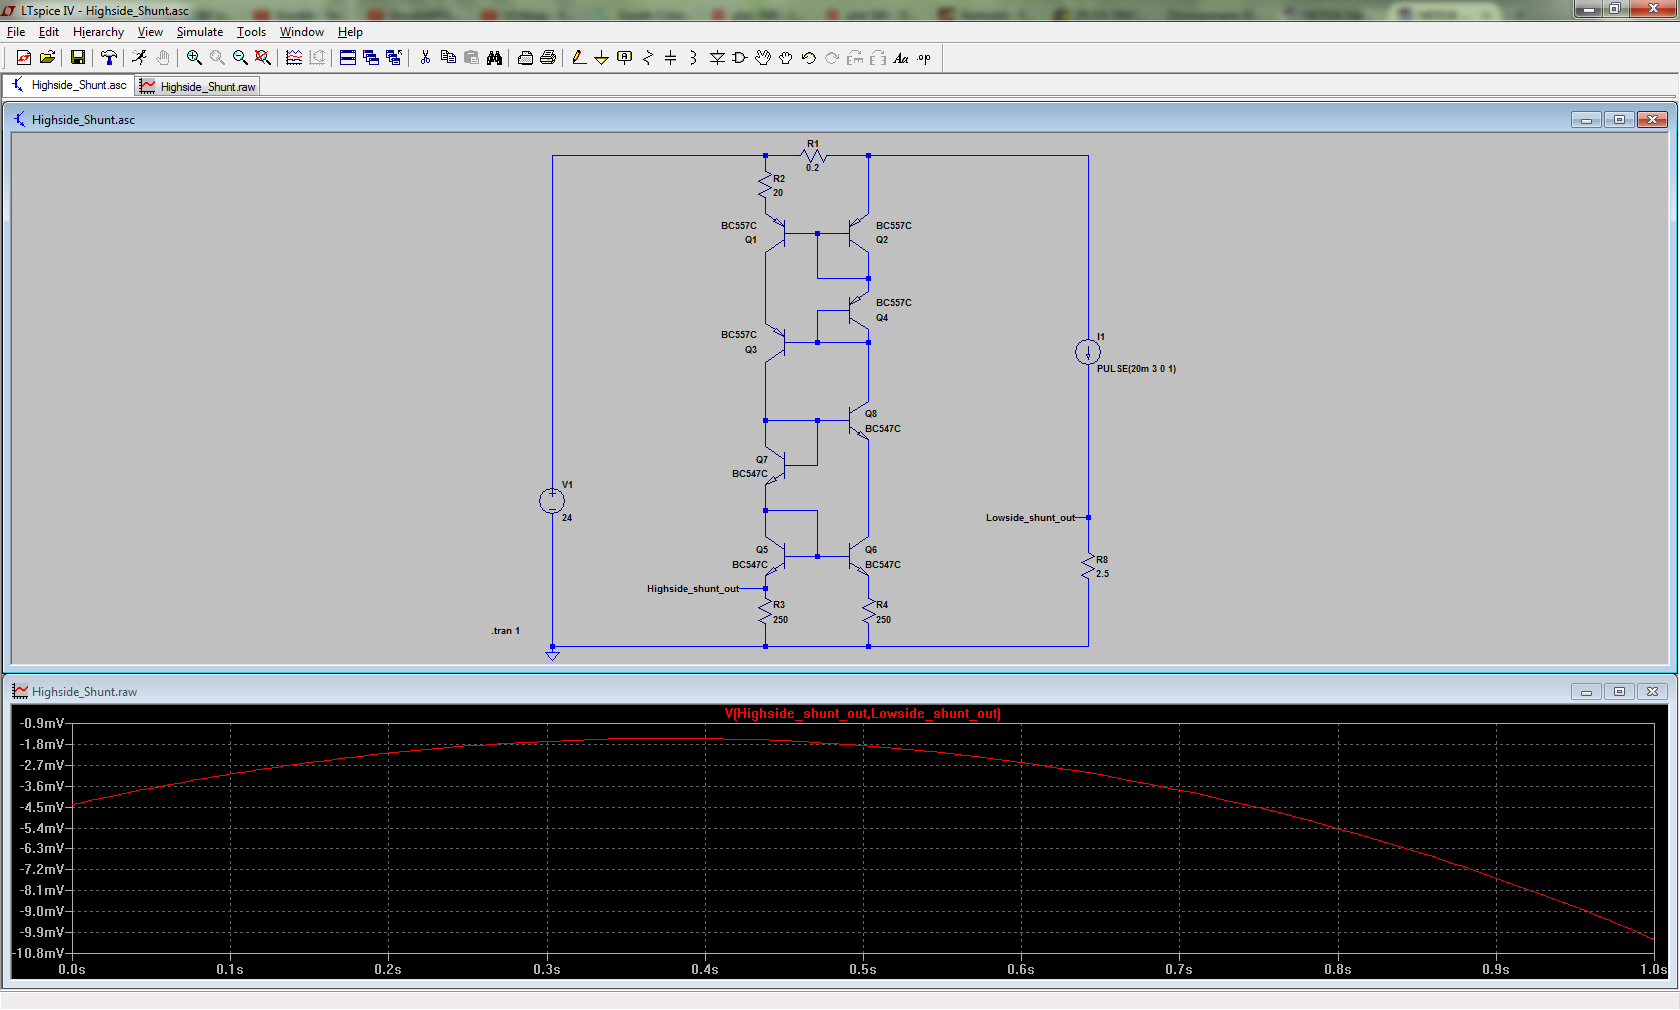Zoom to fit with crossed magnifier icon

pos(263,58)
